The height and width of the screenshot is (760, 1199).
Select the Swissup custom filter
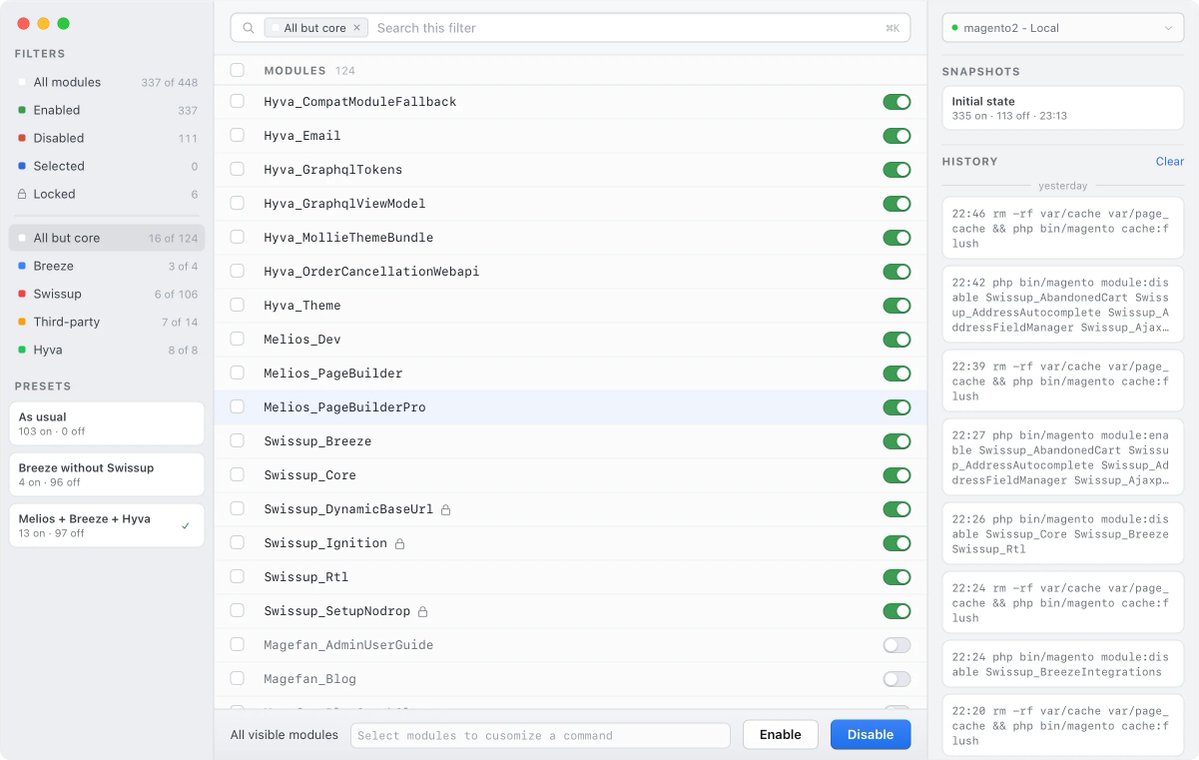(107, 294)
